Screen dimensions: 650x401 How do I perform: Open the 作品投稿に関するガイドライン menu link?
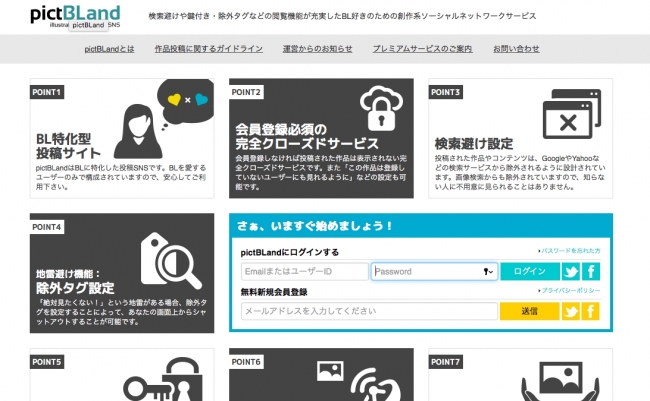pos(209,49)
